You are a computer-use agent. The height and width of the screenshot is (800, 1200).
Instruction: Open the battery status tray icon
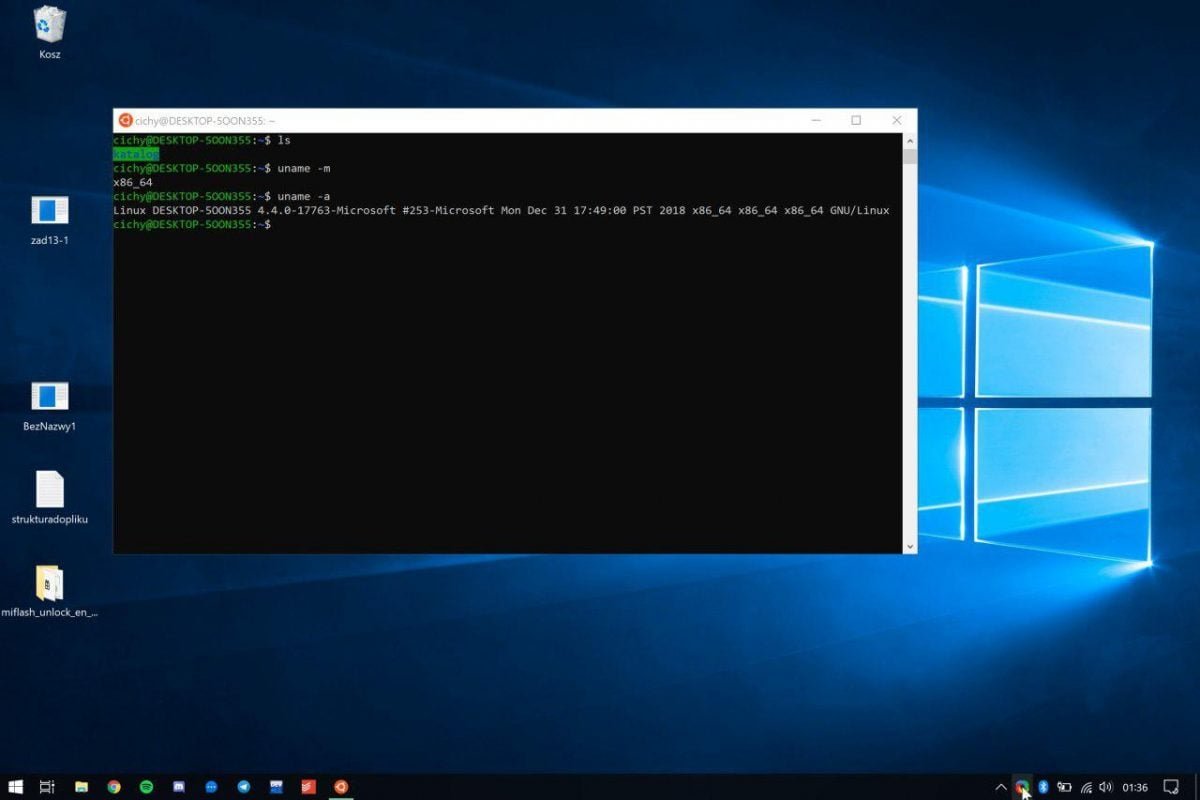(x=1064, y=787)
